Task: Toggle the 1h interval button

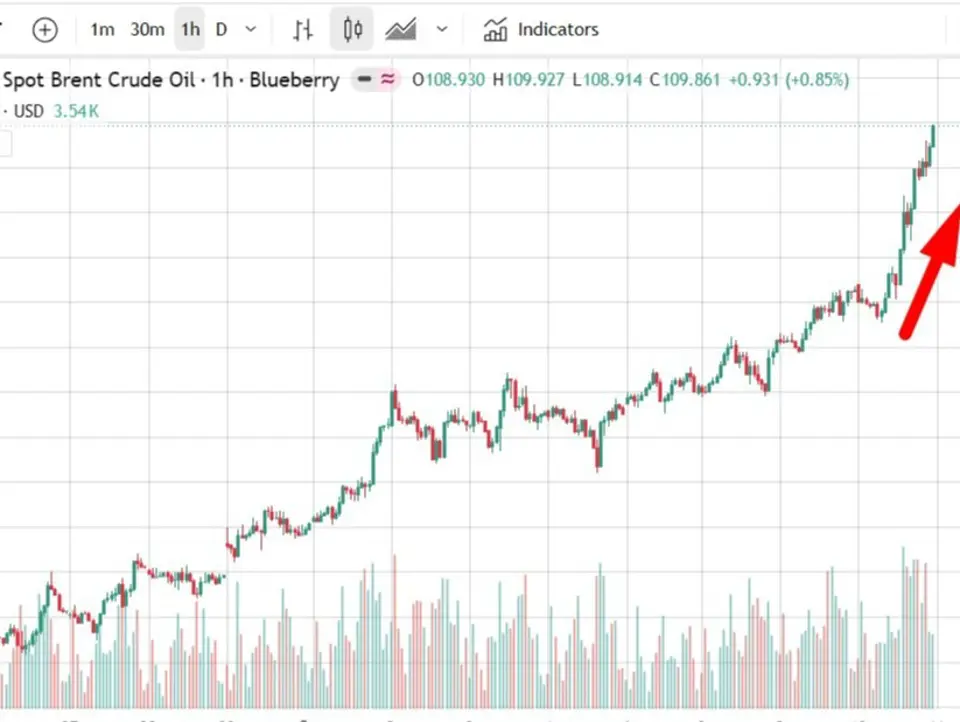Action: 190,29
